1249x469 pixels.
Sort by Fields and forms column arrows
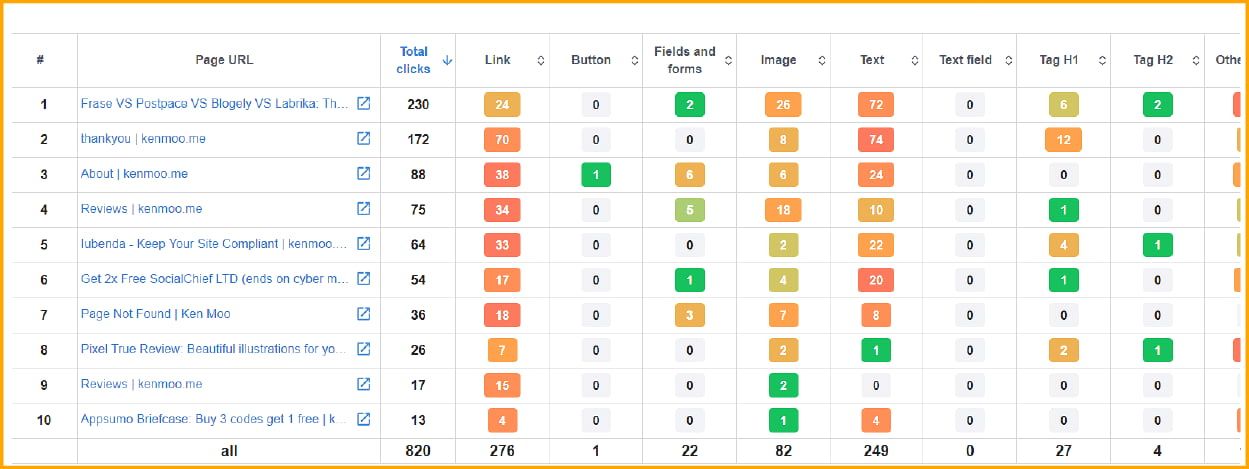(728, 60)
